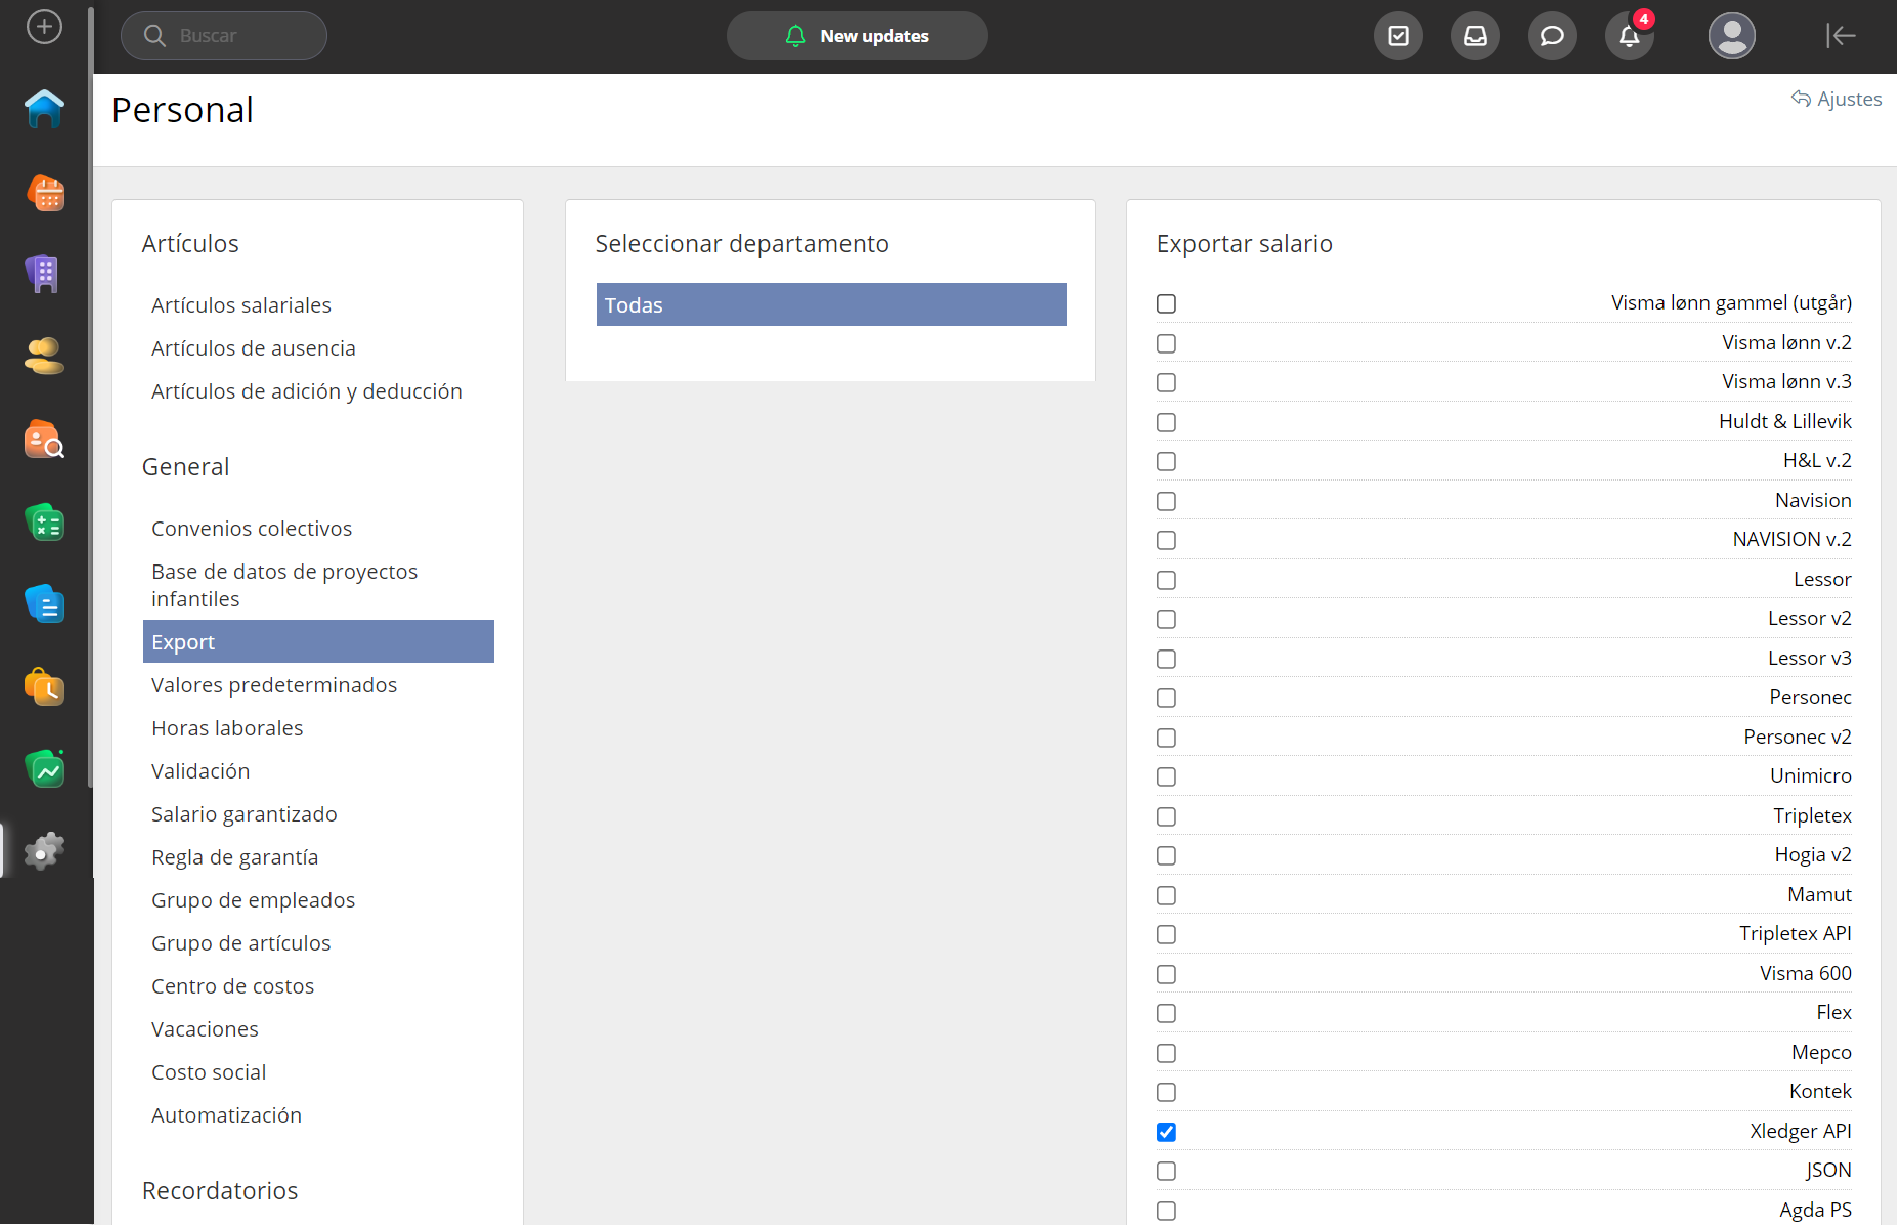Screen dimensions: 1897x1225
Task: Click the user profile avatar
Action: pyautogui.click(x=1732, y=36)
